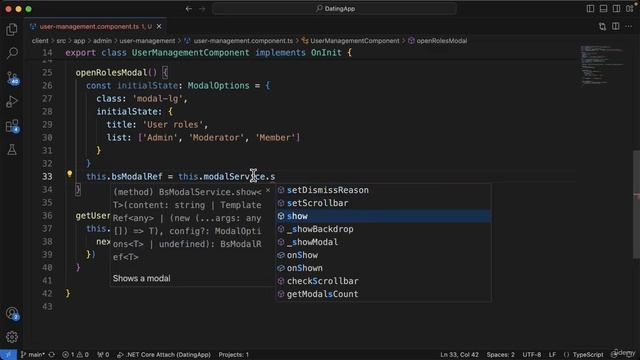Viewport: 640px width, 360px height.
Task: Click line number 25 in gutter
Action: tap(47, 73)
